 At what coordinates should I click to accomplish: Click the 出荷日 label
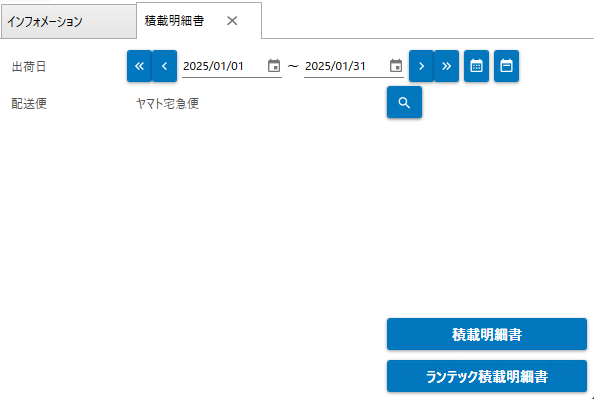29,67
